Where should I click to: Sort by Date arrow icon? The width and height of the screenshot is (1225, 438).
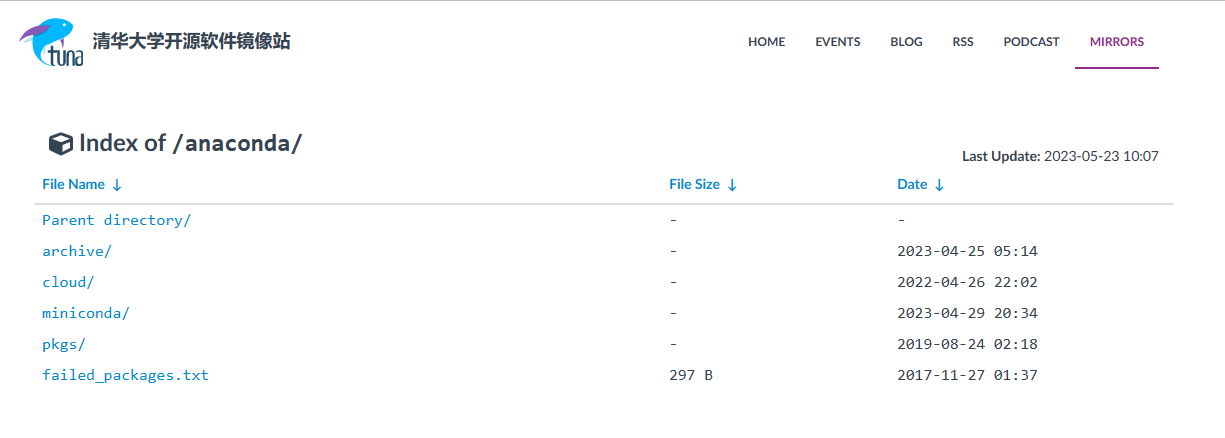coord(940,185)
